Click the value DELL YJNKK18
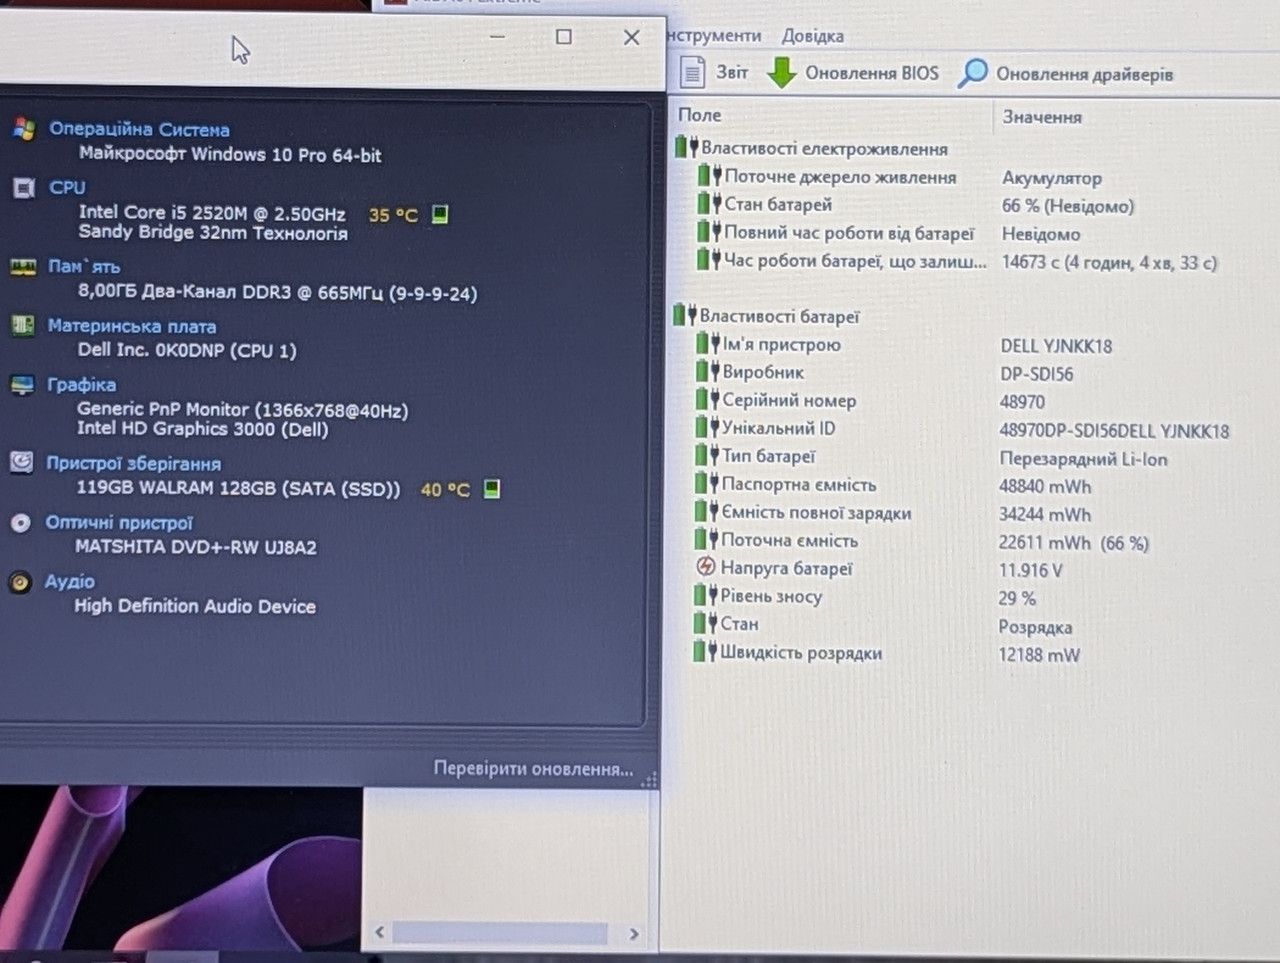Viewport: 1280px width, 963px height. point(1056,346)
